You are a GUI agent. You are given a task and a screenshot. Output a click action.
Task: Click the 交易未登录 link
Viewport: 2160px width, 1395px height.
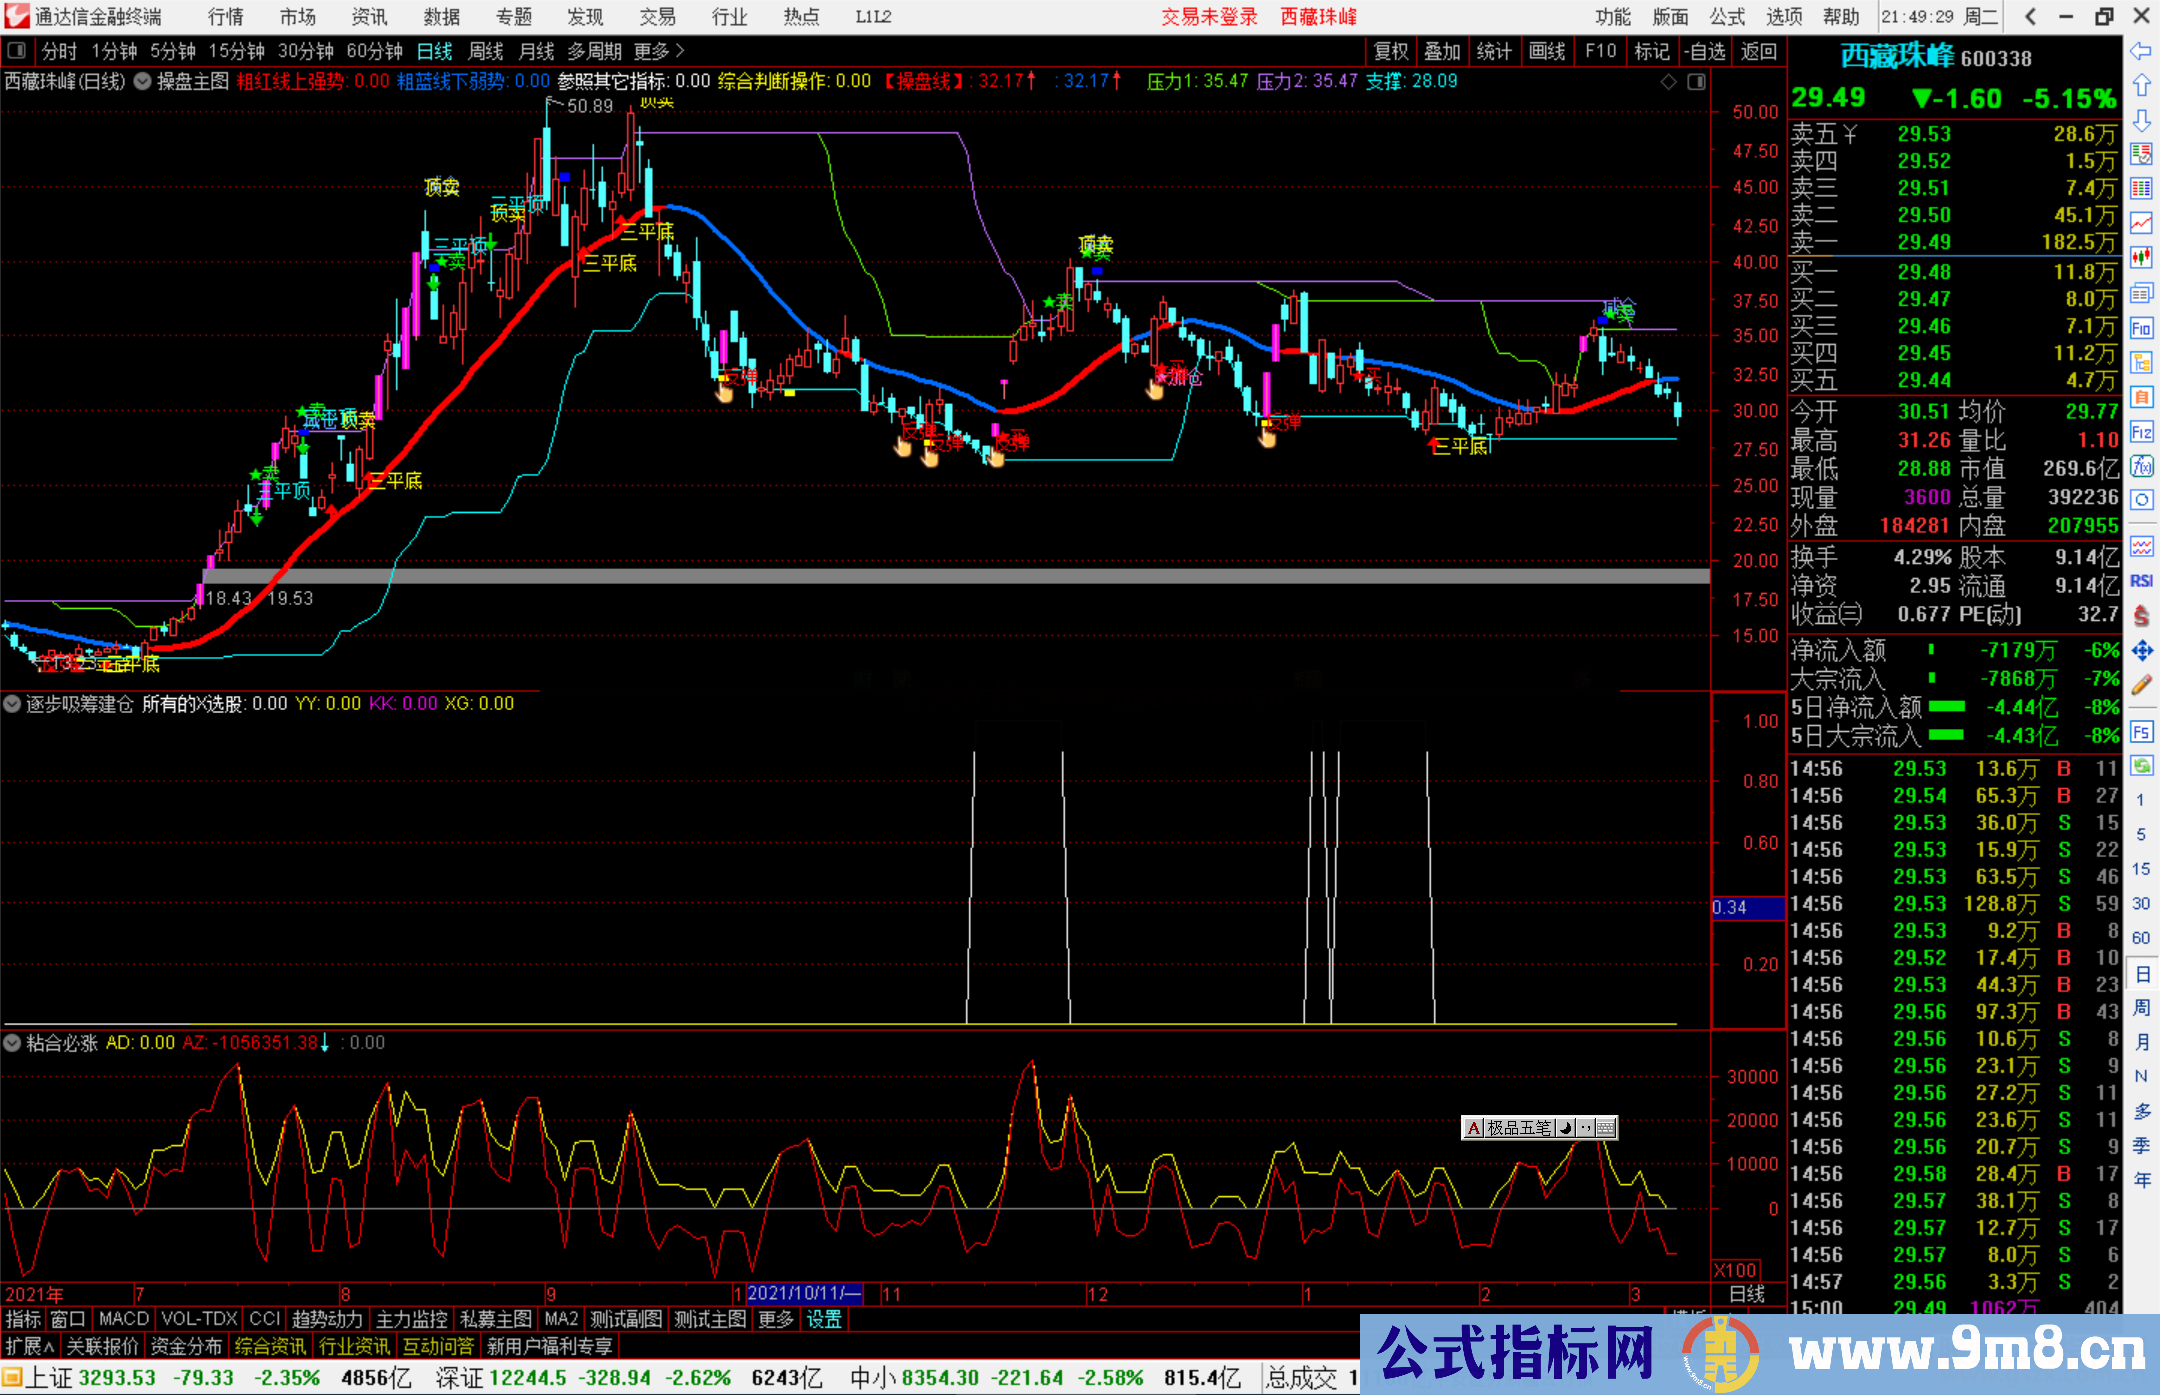(x=1209, y=17)
